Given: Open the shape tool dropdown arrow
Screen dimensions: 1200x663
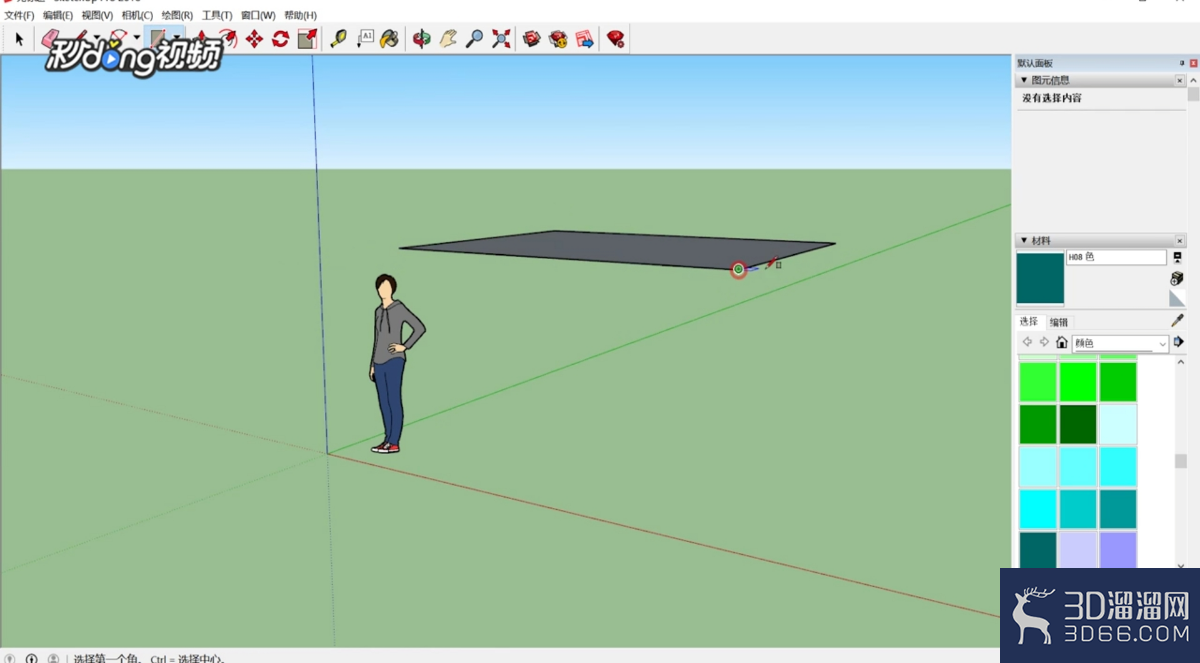Looking at the screenshot, I should tap(176, 39).
